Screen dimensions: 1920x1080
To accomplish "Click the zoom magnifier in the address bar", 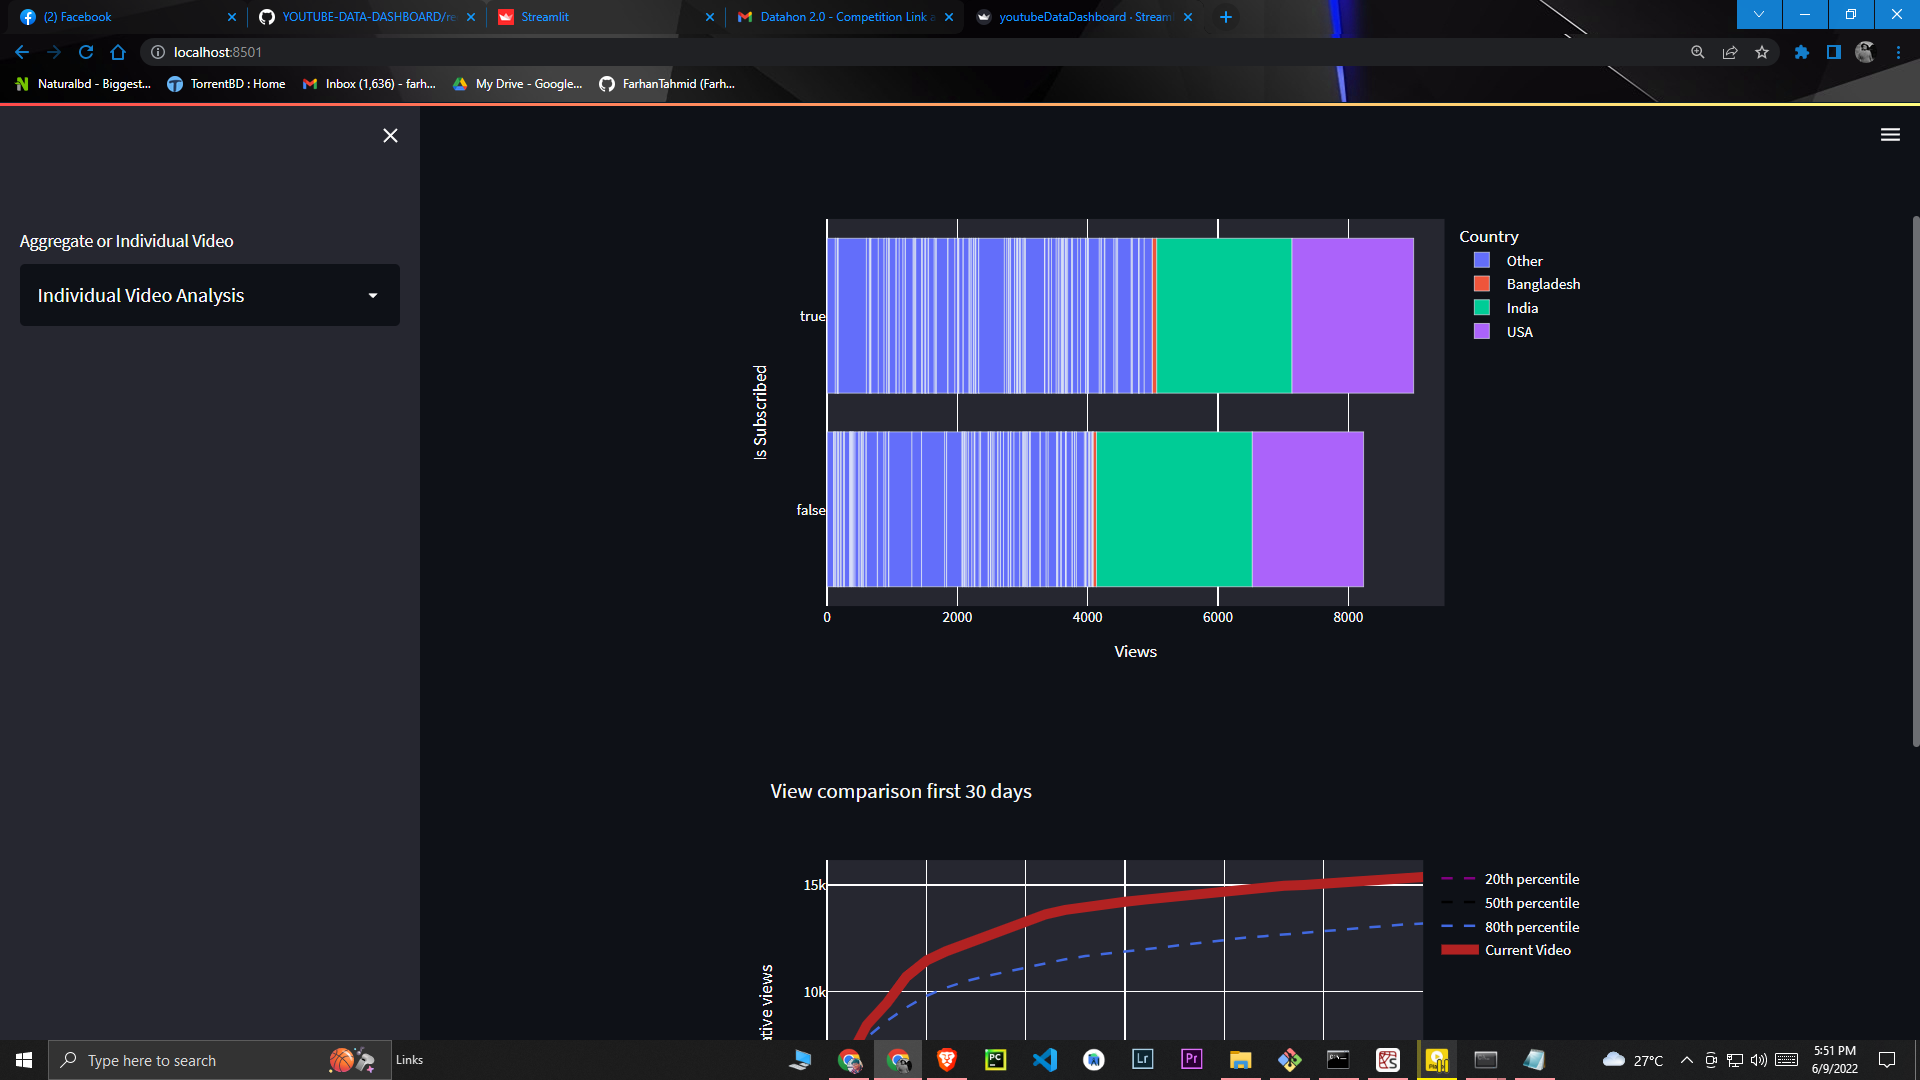I will (x=1697, y=52).
